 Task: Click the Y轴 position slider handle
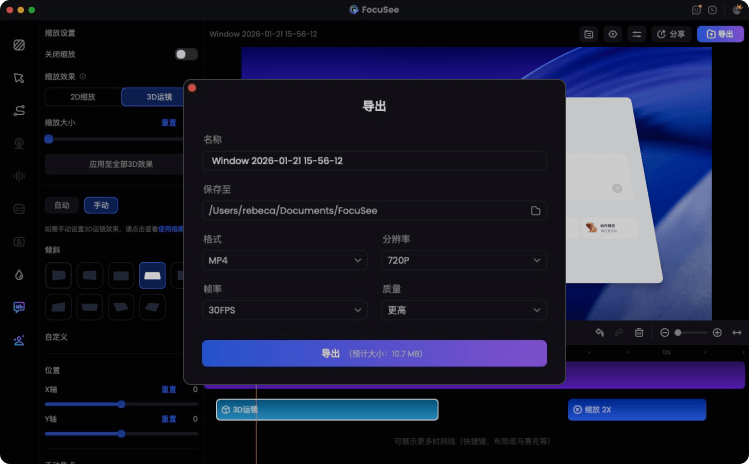[121, 434]
